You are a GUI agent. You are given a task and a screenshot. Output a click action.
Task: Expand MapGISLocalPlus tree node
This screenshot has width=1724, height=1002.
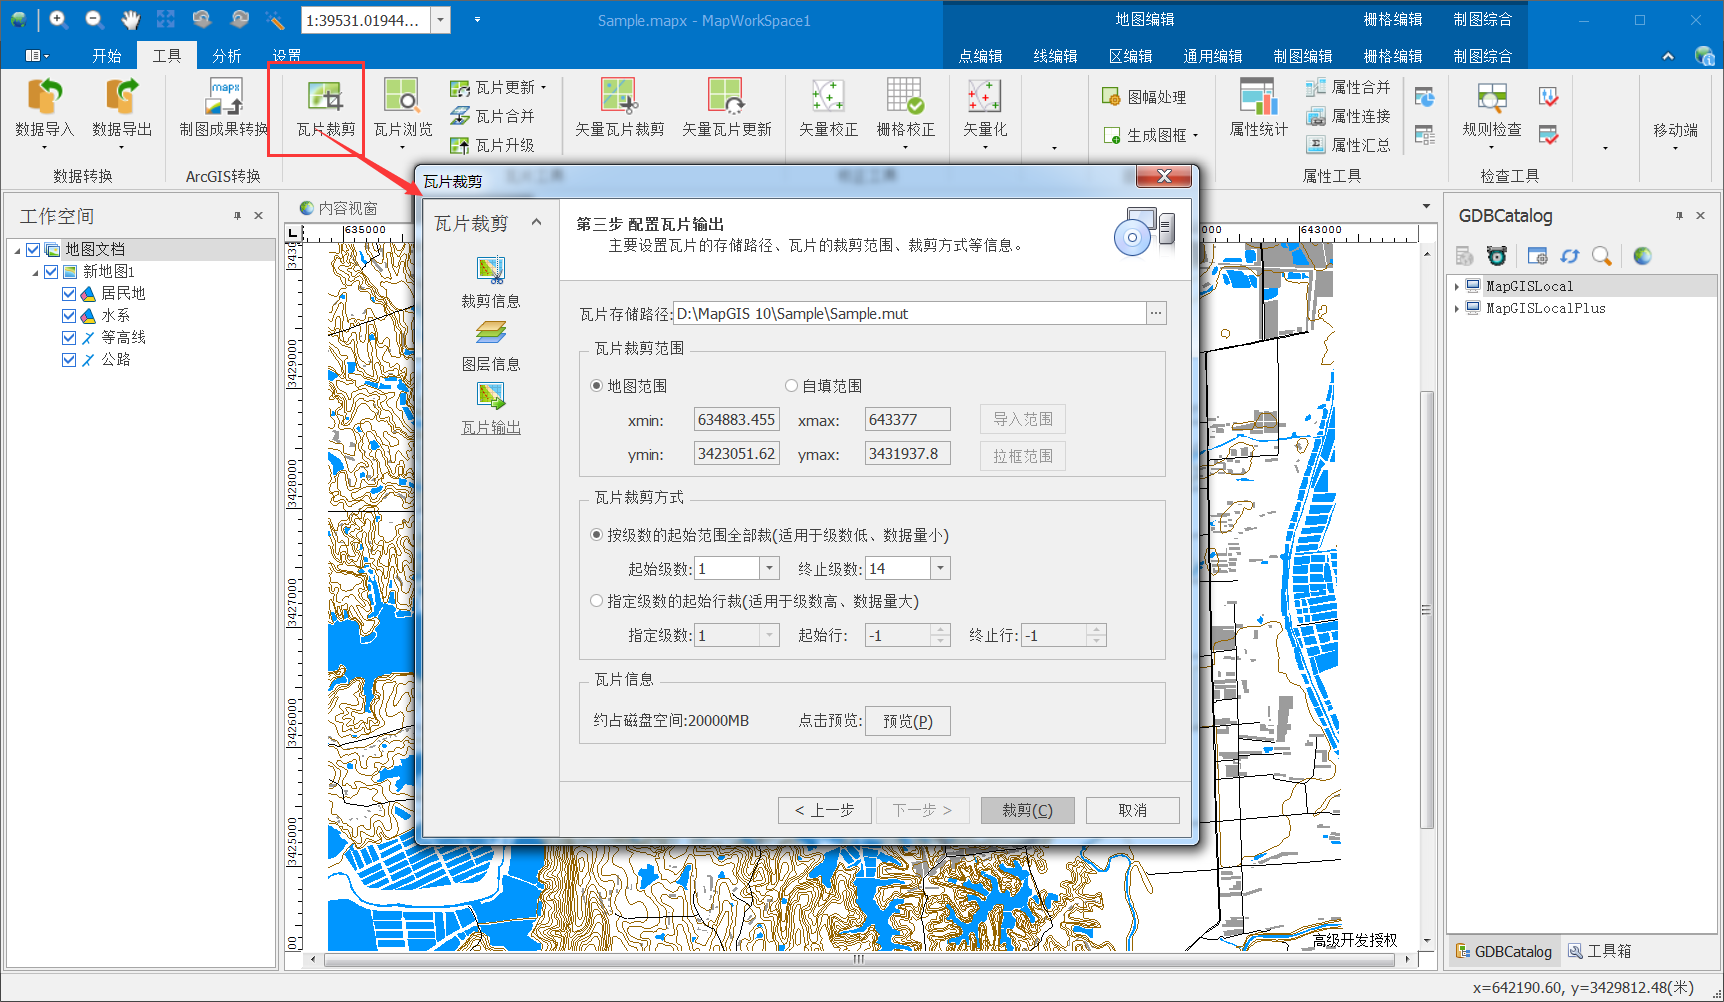coord(1457,308)
